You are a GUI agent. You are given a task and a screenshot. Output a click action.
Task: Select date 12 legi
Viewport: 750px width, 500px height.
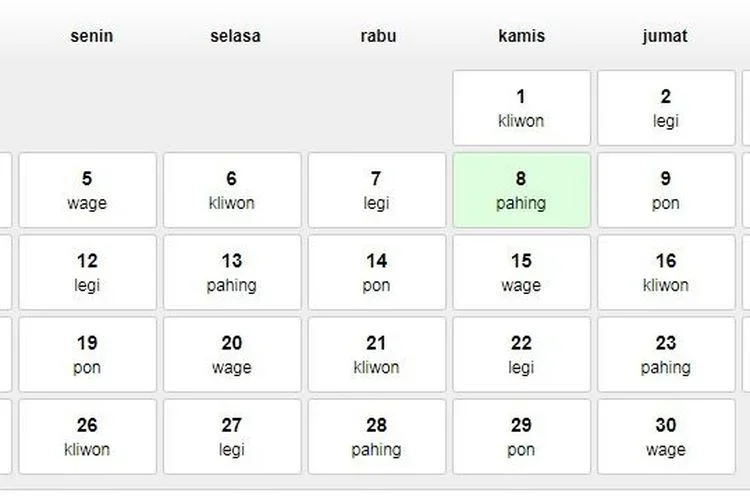click(87, 272)
